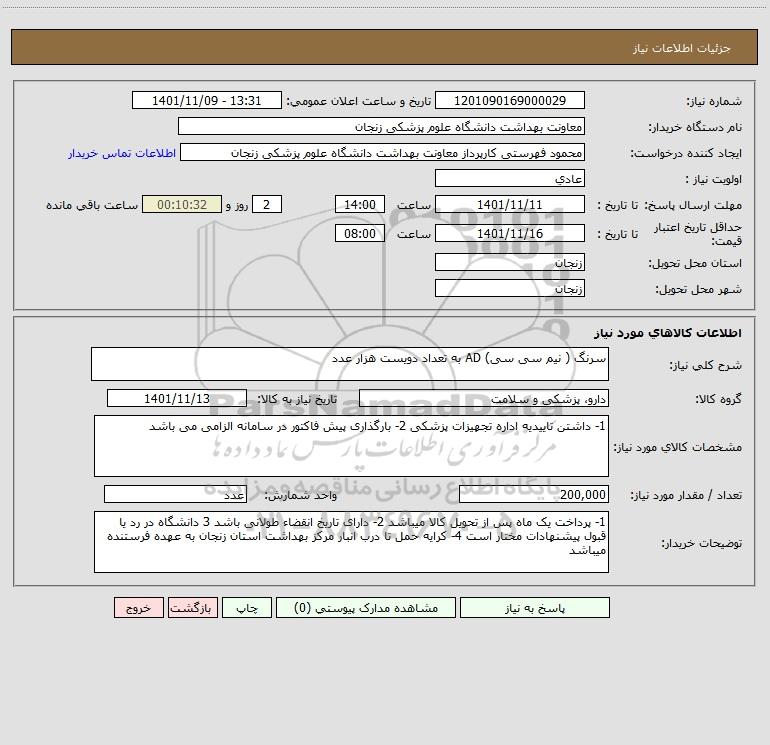
Task: Click delivery province field زنجان
Action: pyautogui.click(x=510, y=262)
